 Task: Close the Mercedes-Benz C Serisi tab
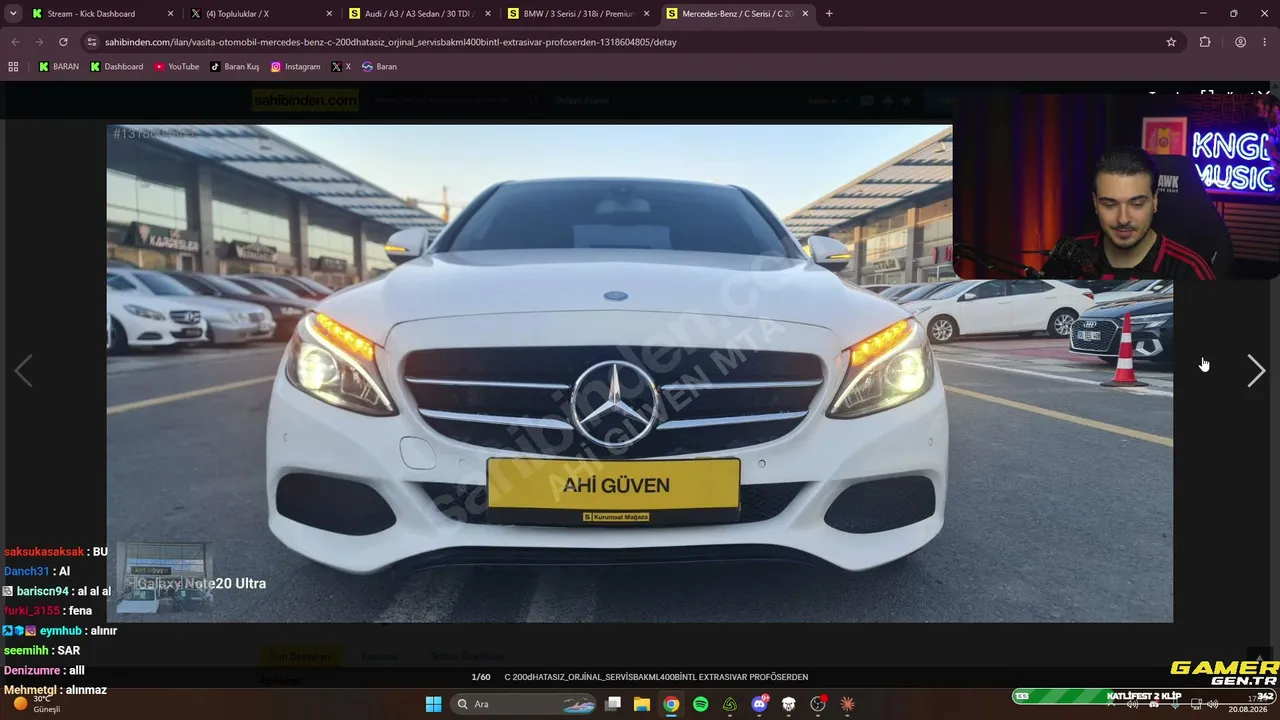805,14
